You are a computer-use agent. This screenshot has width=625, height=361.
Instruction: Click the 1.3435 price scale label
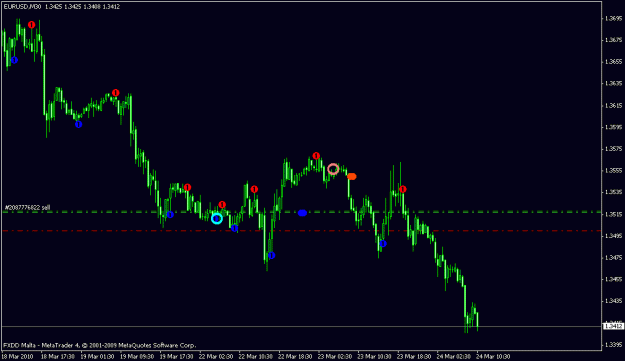[613, 301]
